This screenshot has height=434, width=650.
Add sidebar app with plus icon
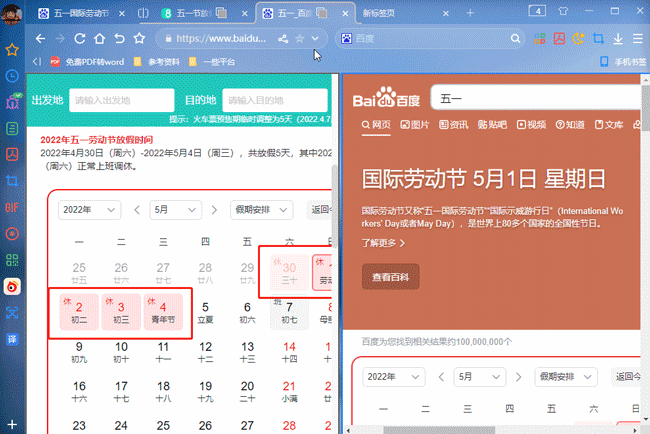point(12,424)
